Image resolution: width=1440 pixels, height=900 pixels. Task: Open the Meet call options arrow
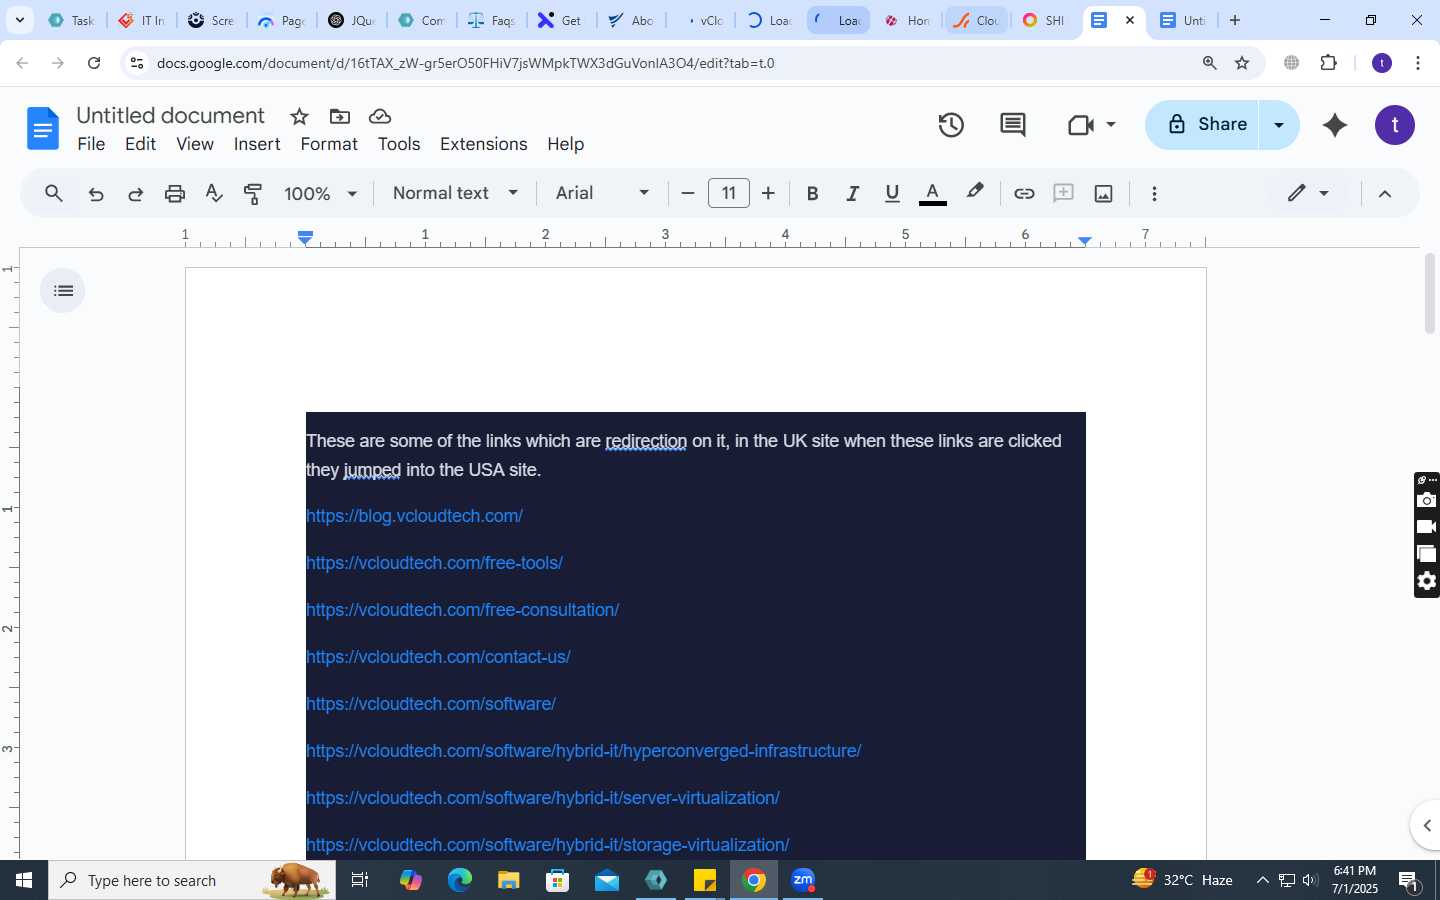click(1111, 125)
